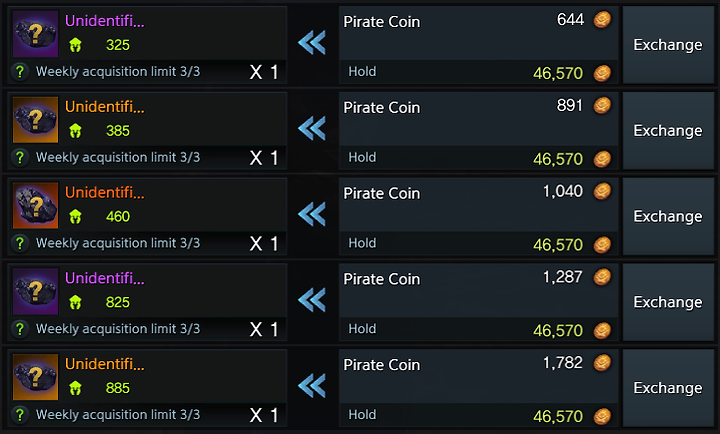The height and width of the screenshot is (434, 720).
Task: Select the item icon for level 460 Unidentified
Action: (35, 205)
